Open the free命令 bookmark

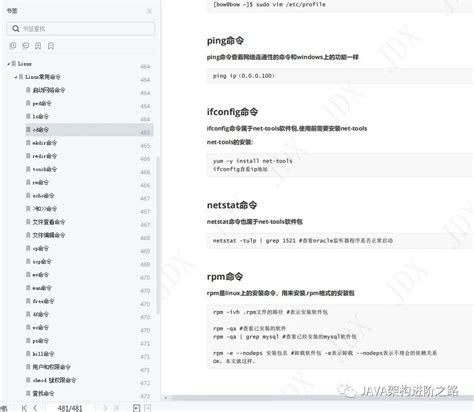coord(43,301)
